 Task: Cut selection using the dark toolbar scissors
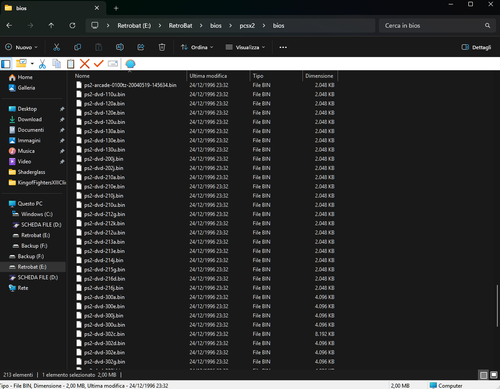click(x=56, y=47)
